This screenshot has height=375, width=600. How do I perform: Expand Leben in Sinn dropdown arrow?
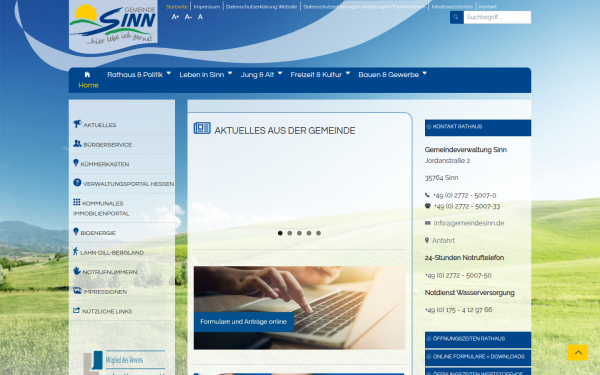(x=230, y=73)
